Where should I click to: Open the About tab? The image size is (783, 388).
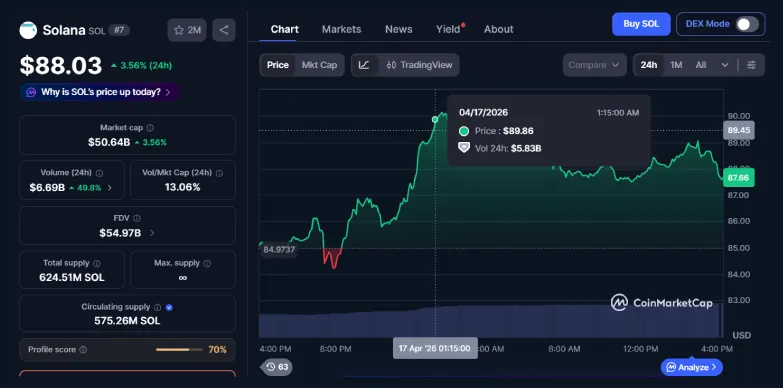[498, 29]
